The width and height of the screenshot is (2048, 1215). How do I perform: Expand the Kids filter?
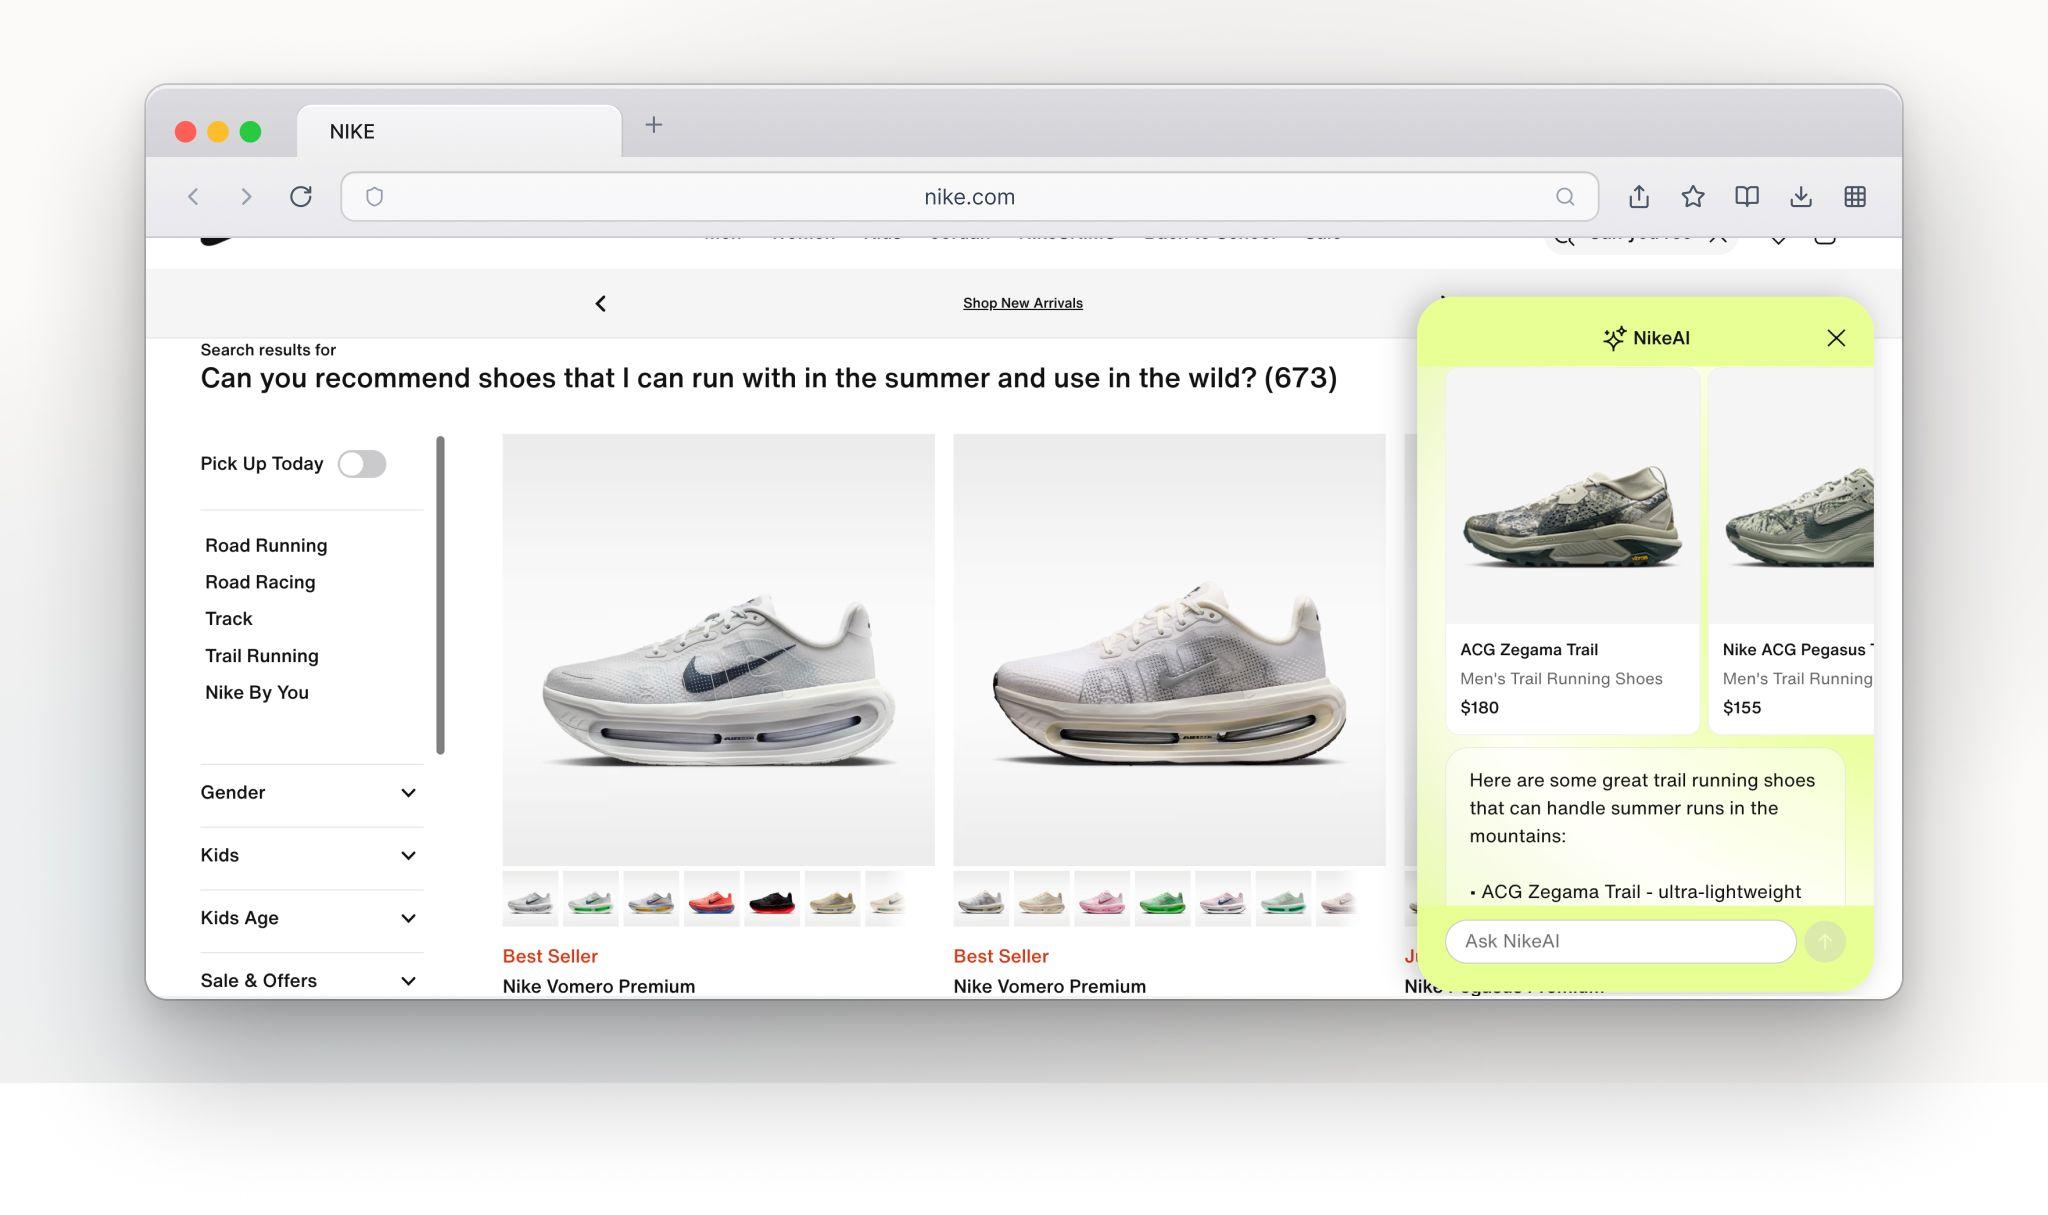[x=312, y=855]
